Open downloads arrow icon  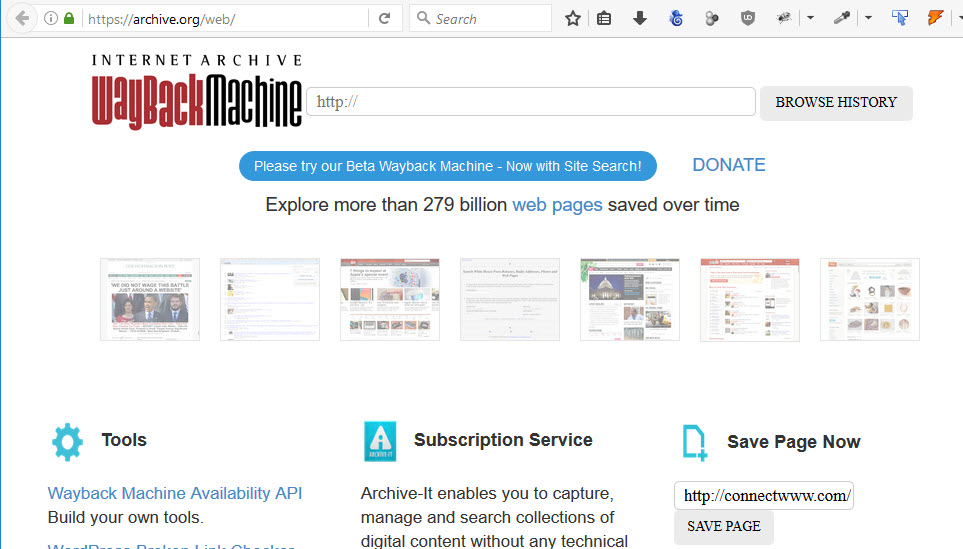(x=639, y=18)
